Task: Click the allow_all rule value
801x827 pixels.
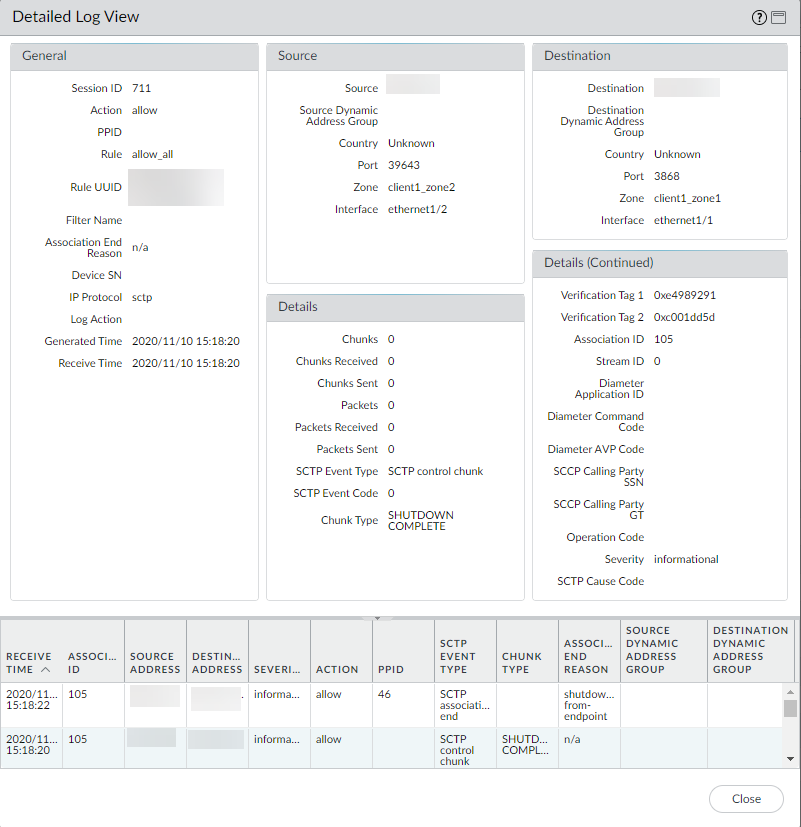Action: [152, 155]
